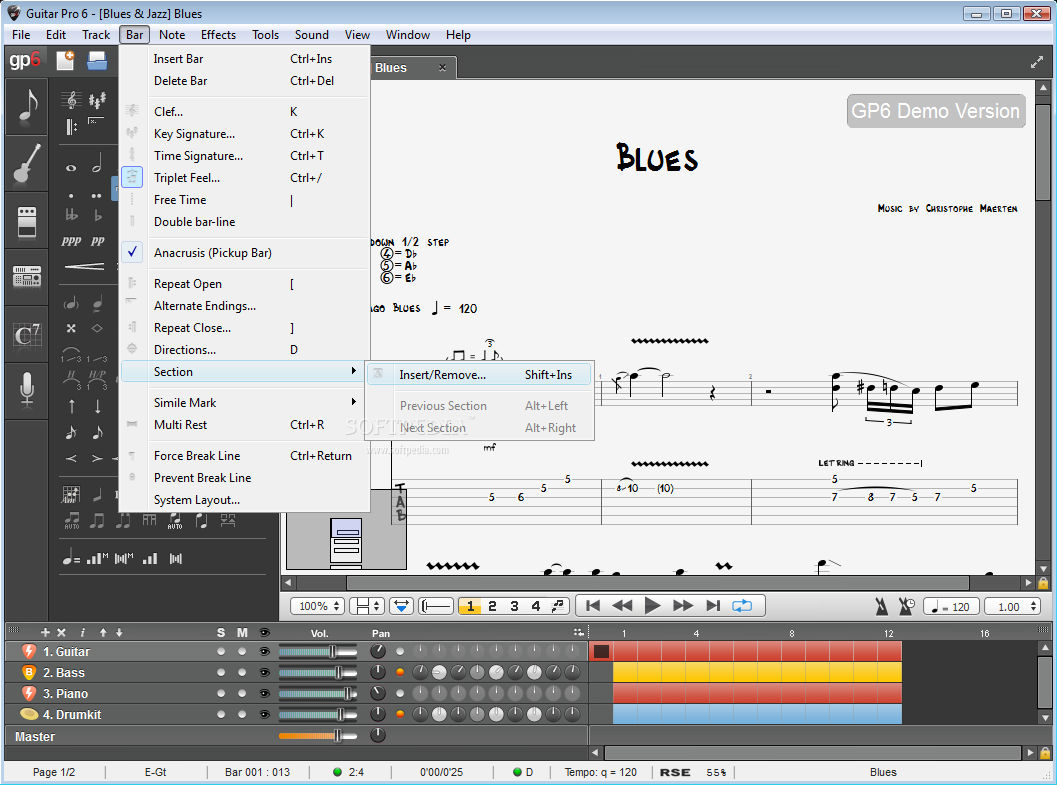Viewport: 1057px width, 785px height.
Task: Mute the Drumkit track
Action: pyautogui.click(x=242, y=714)
